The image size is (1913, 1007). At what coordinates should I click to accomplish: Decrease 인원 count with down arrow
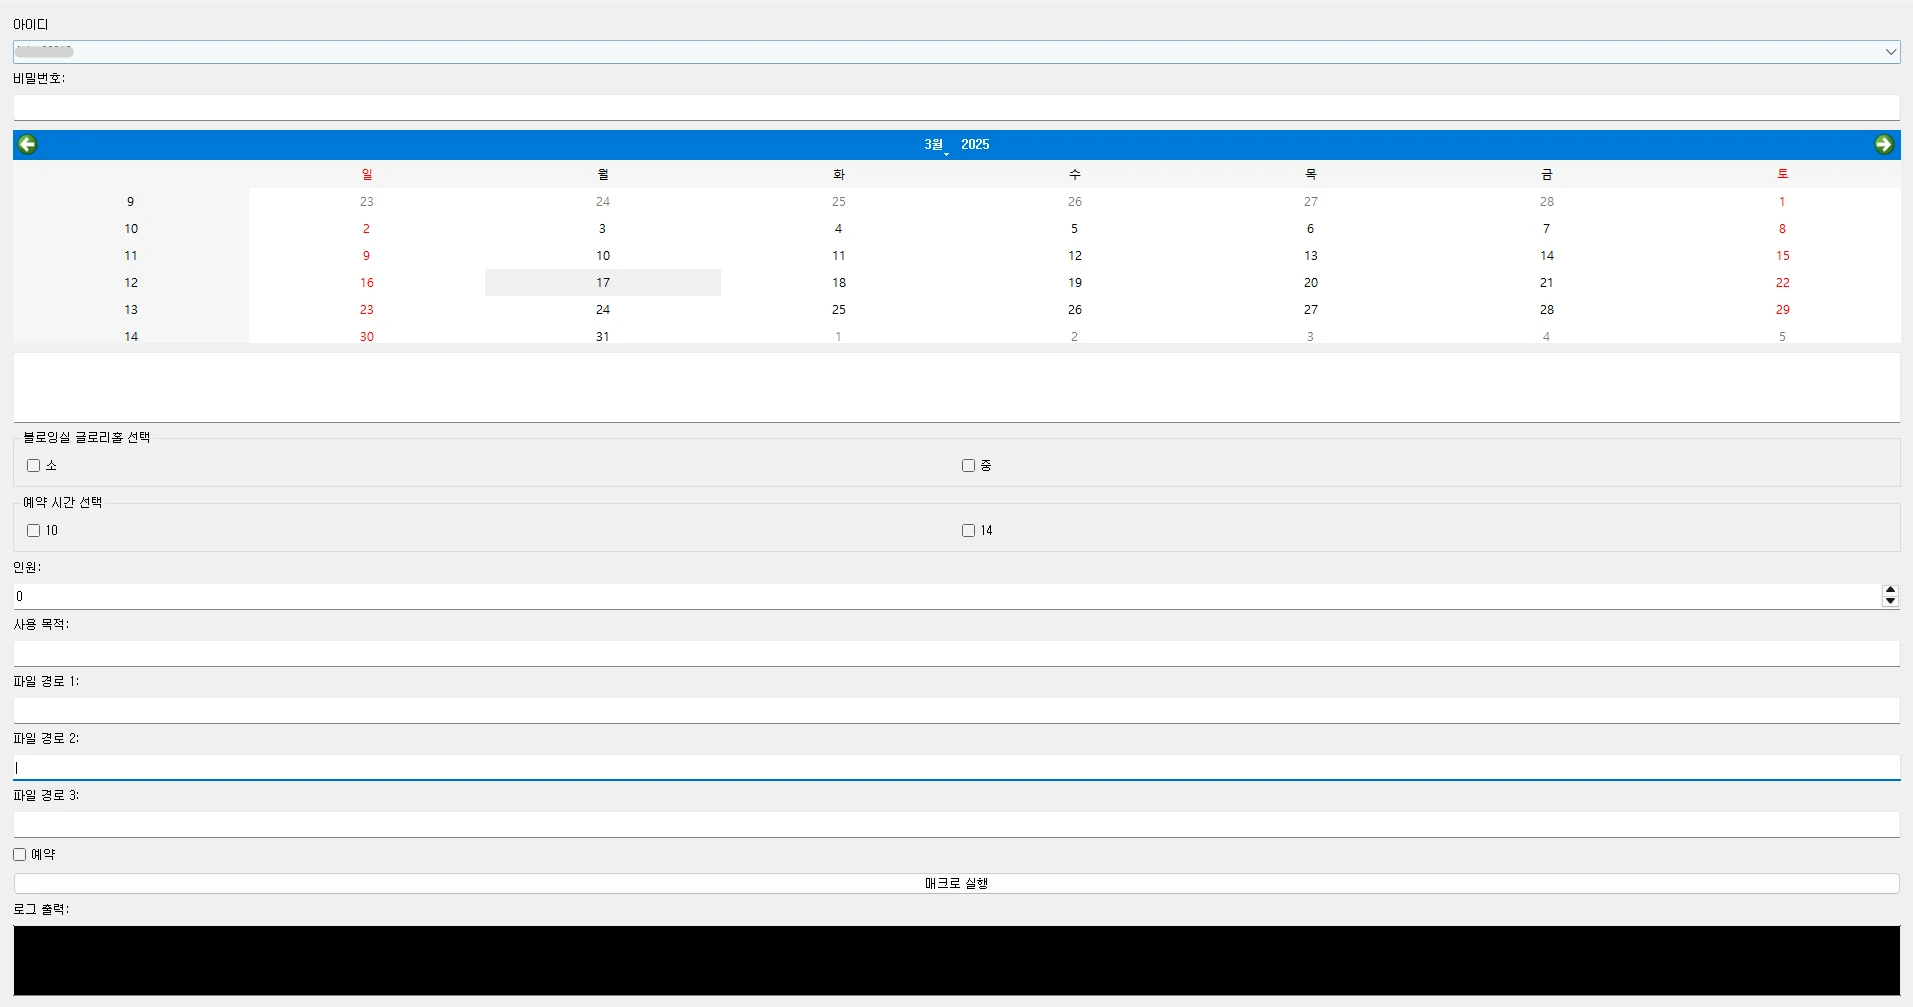click(1889, 602)
